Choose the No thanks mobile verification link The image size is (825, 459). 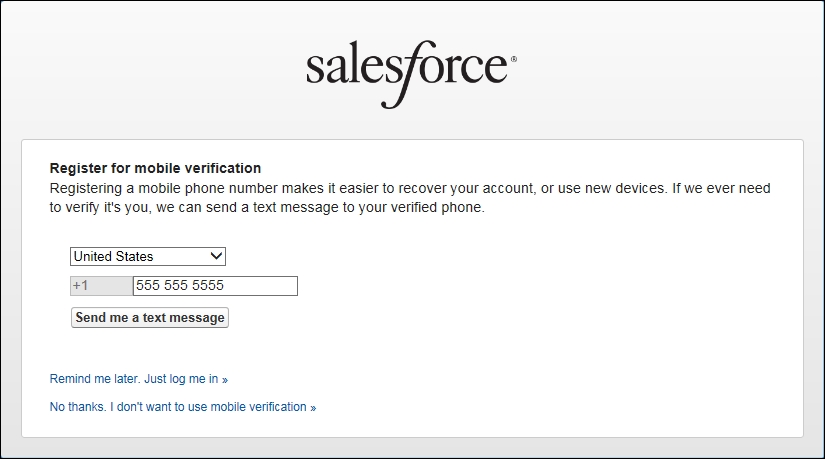[x=183, y=407]
